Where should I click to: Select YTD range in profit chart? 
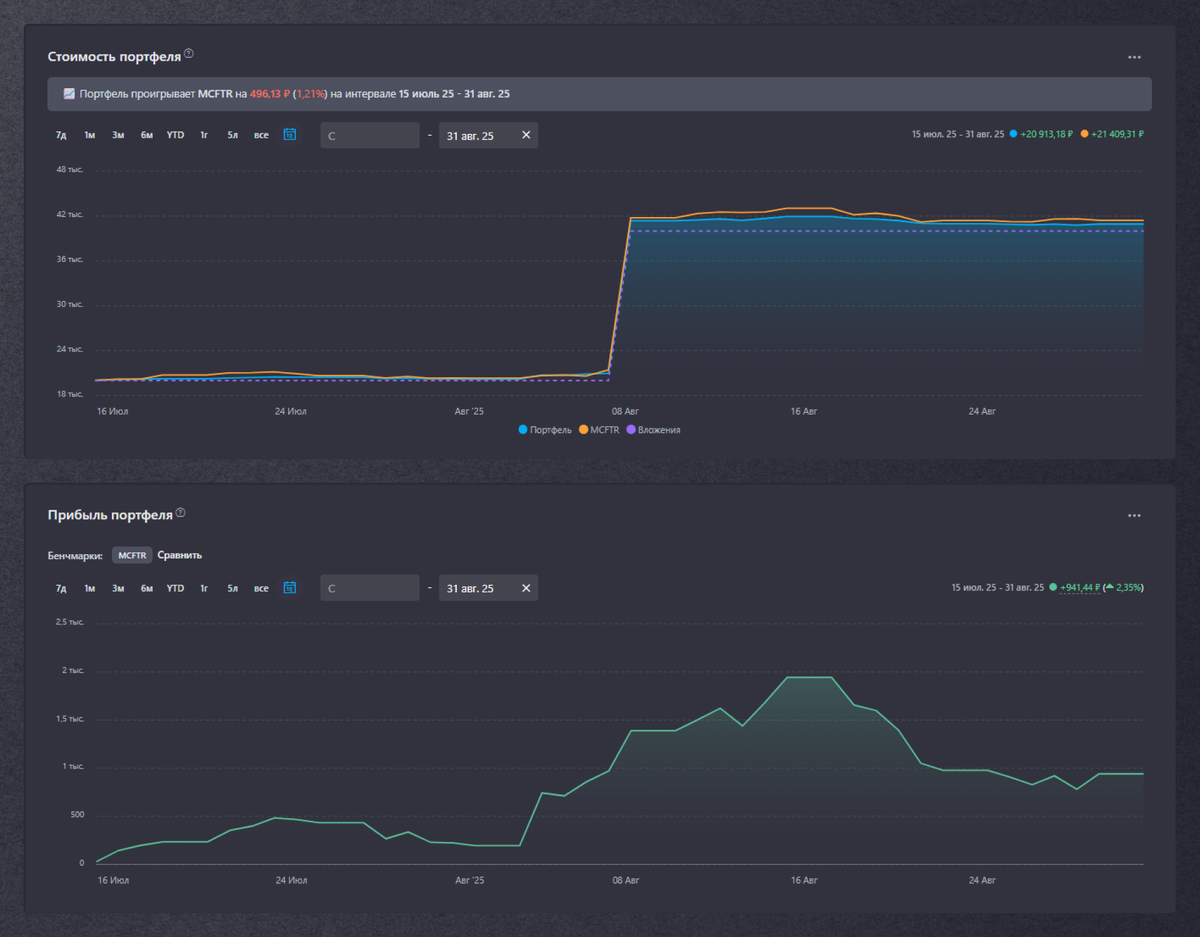pyautogui.click(x=175, y=588)
